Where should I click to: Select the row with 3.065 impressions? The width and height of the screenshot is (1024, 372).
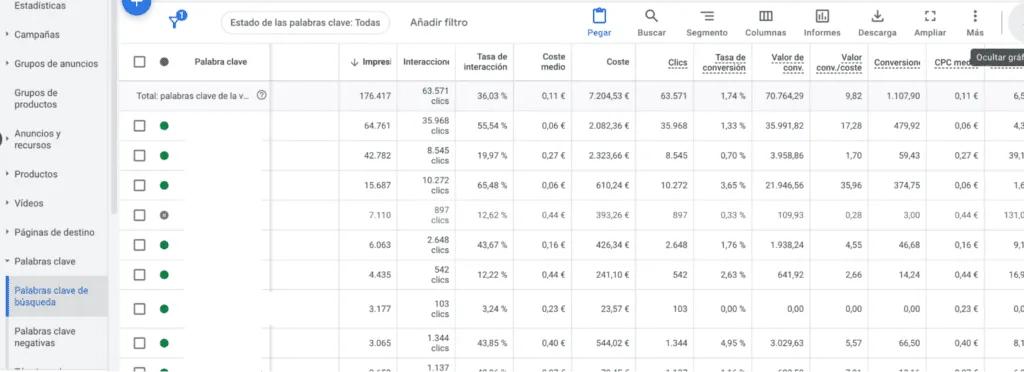click(x=139, y=343)
